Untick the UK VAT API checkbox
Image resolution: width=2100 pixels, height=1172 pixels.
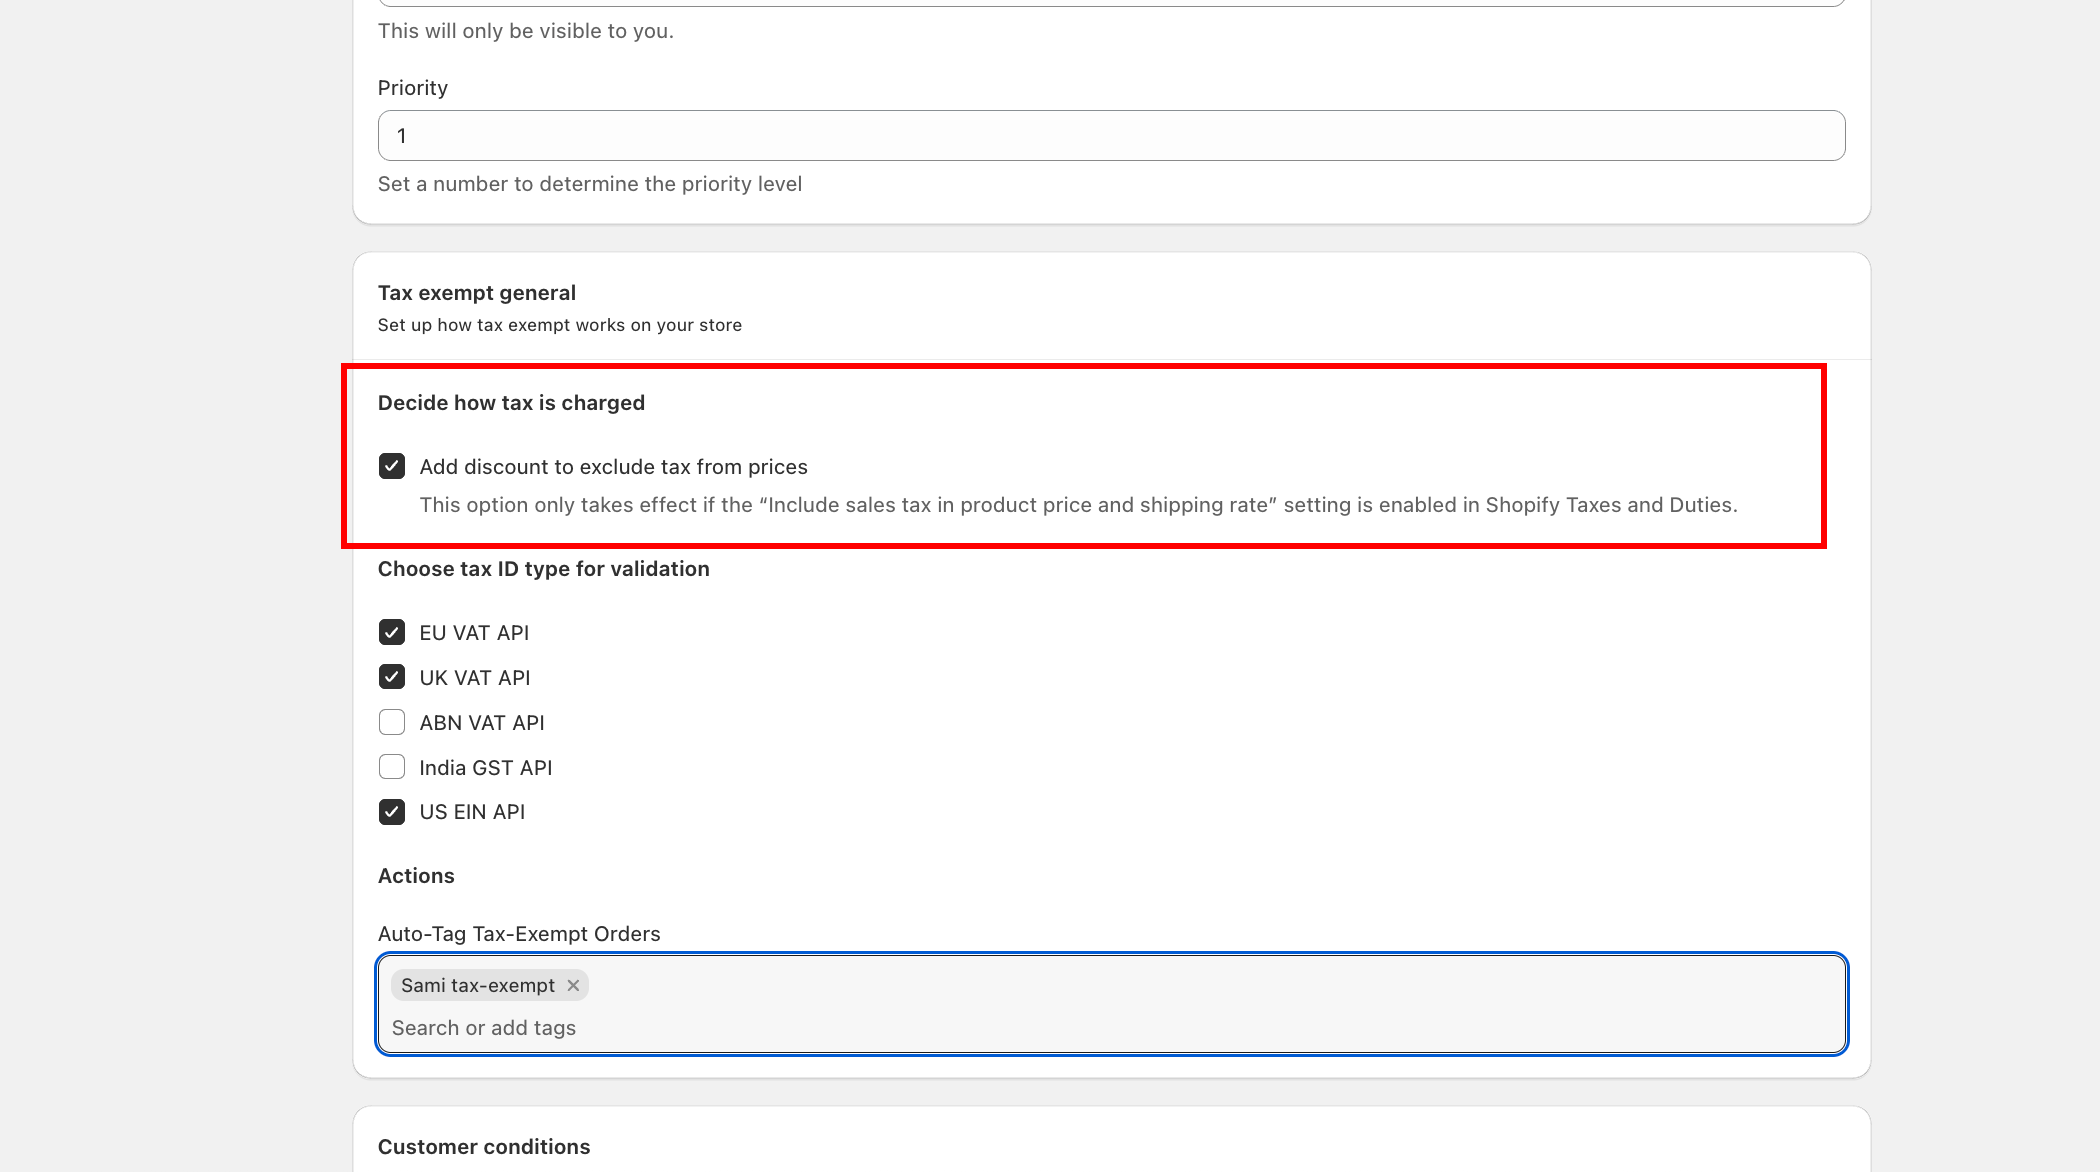[x=392, y=678]
